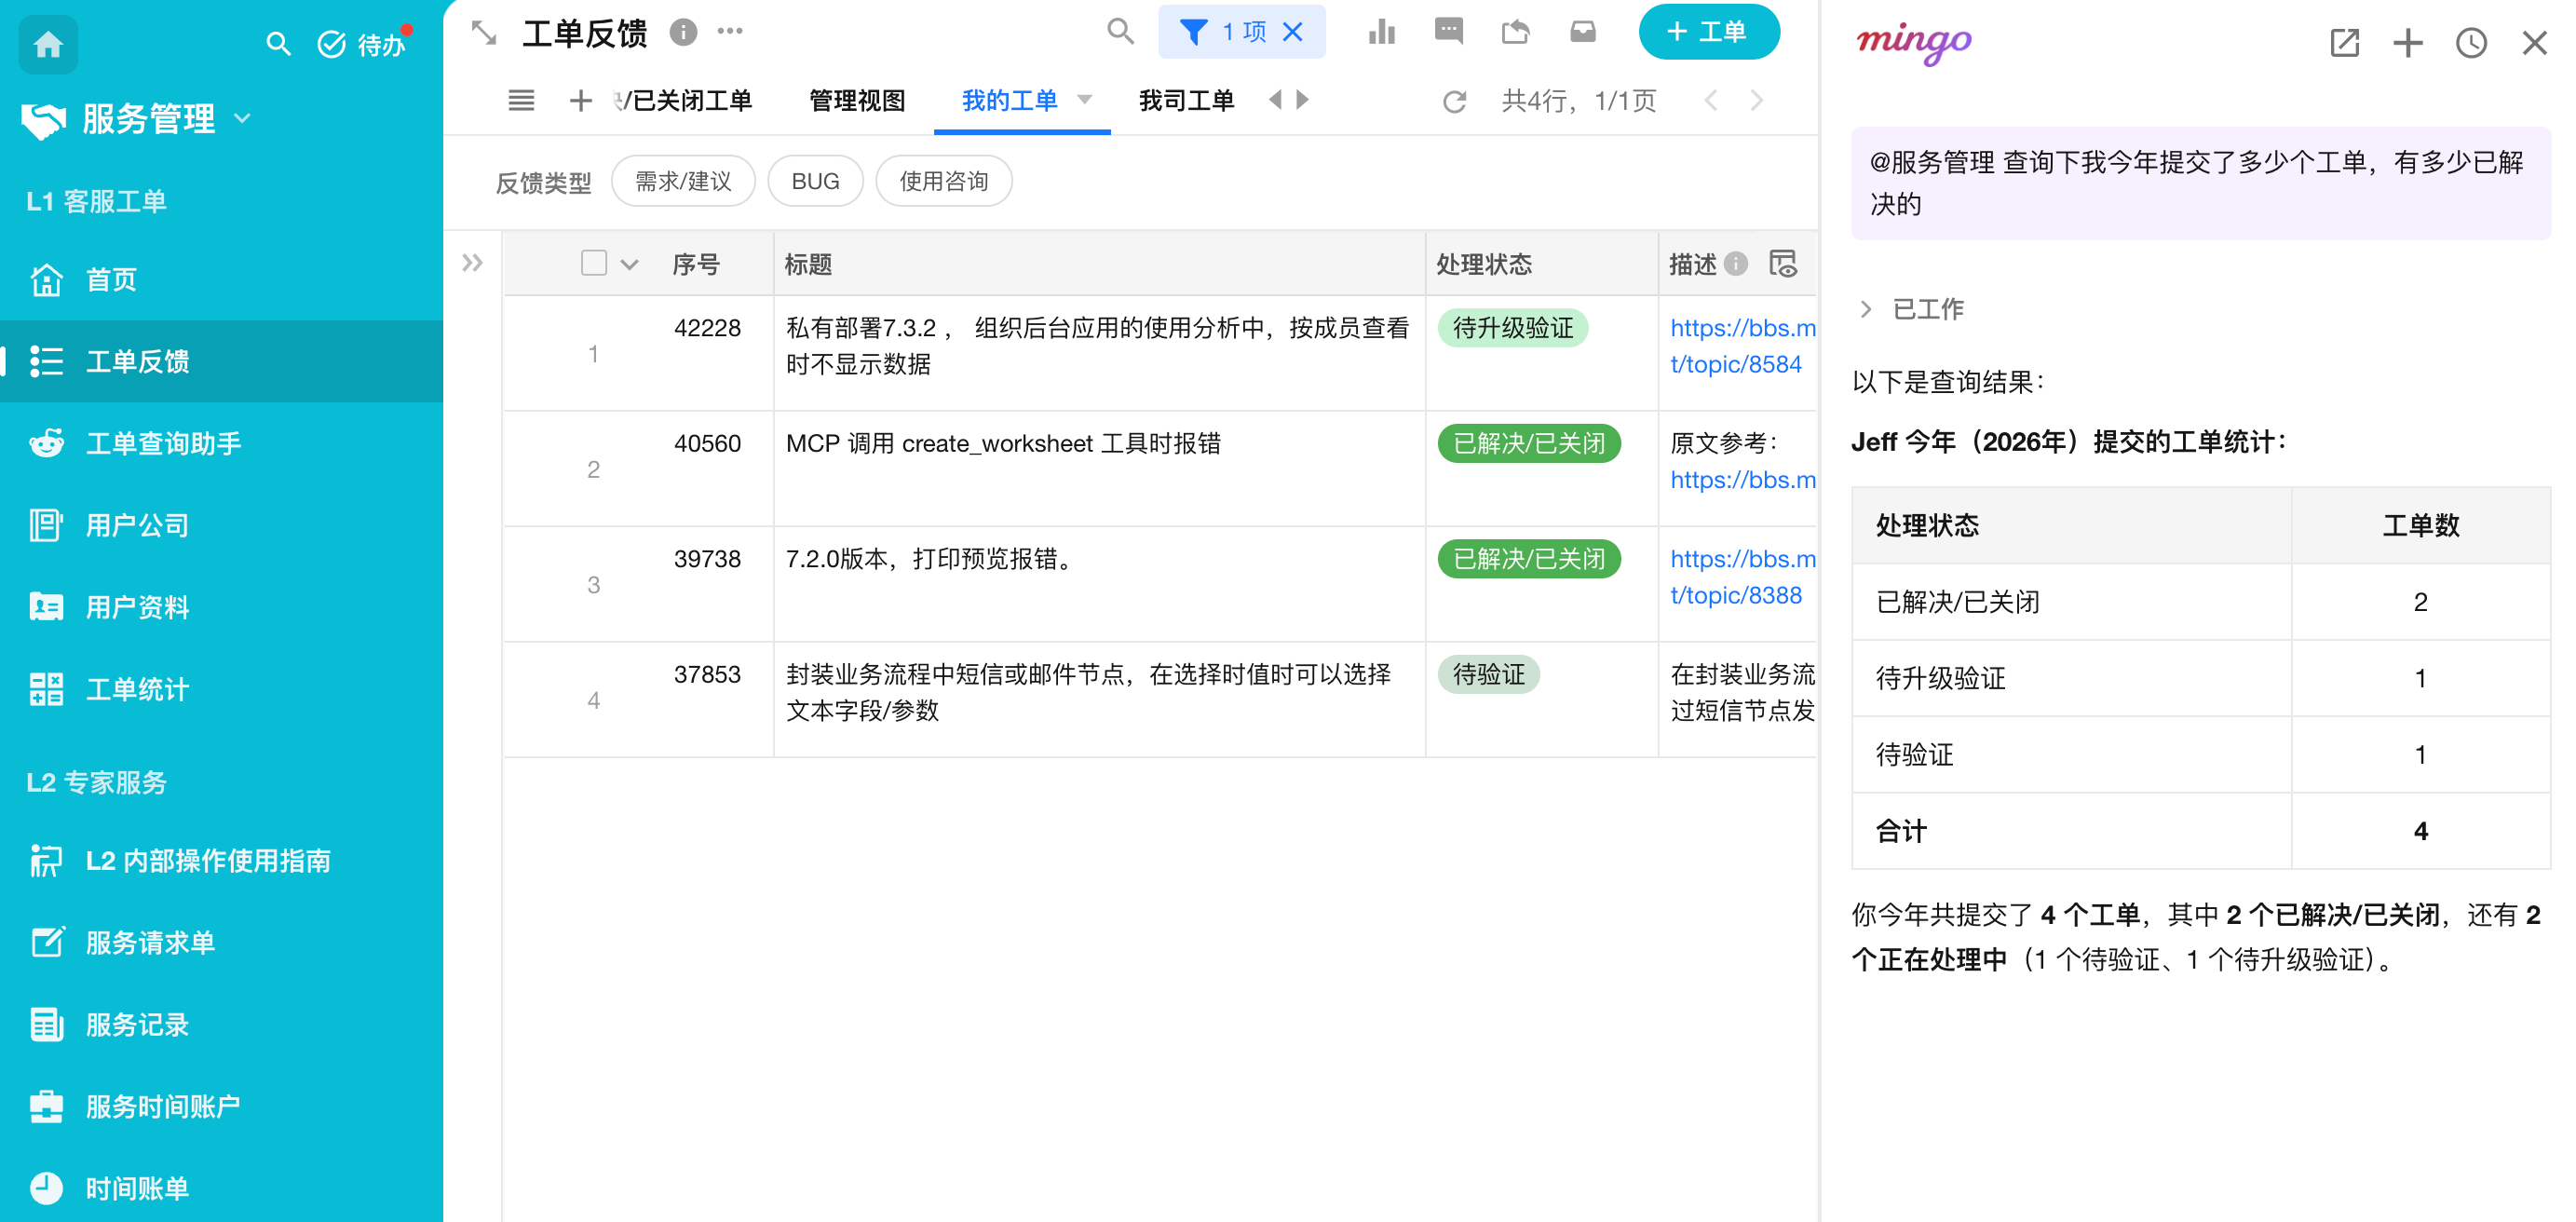The image size is (2576, 1222).
Task: Click the 待升级验证 status tag
Action: [1513, 328]
